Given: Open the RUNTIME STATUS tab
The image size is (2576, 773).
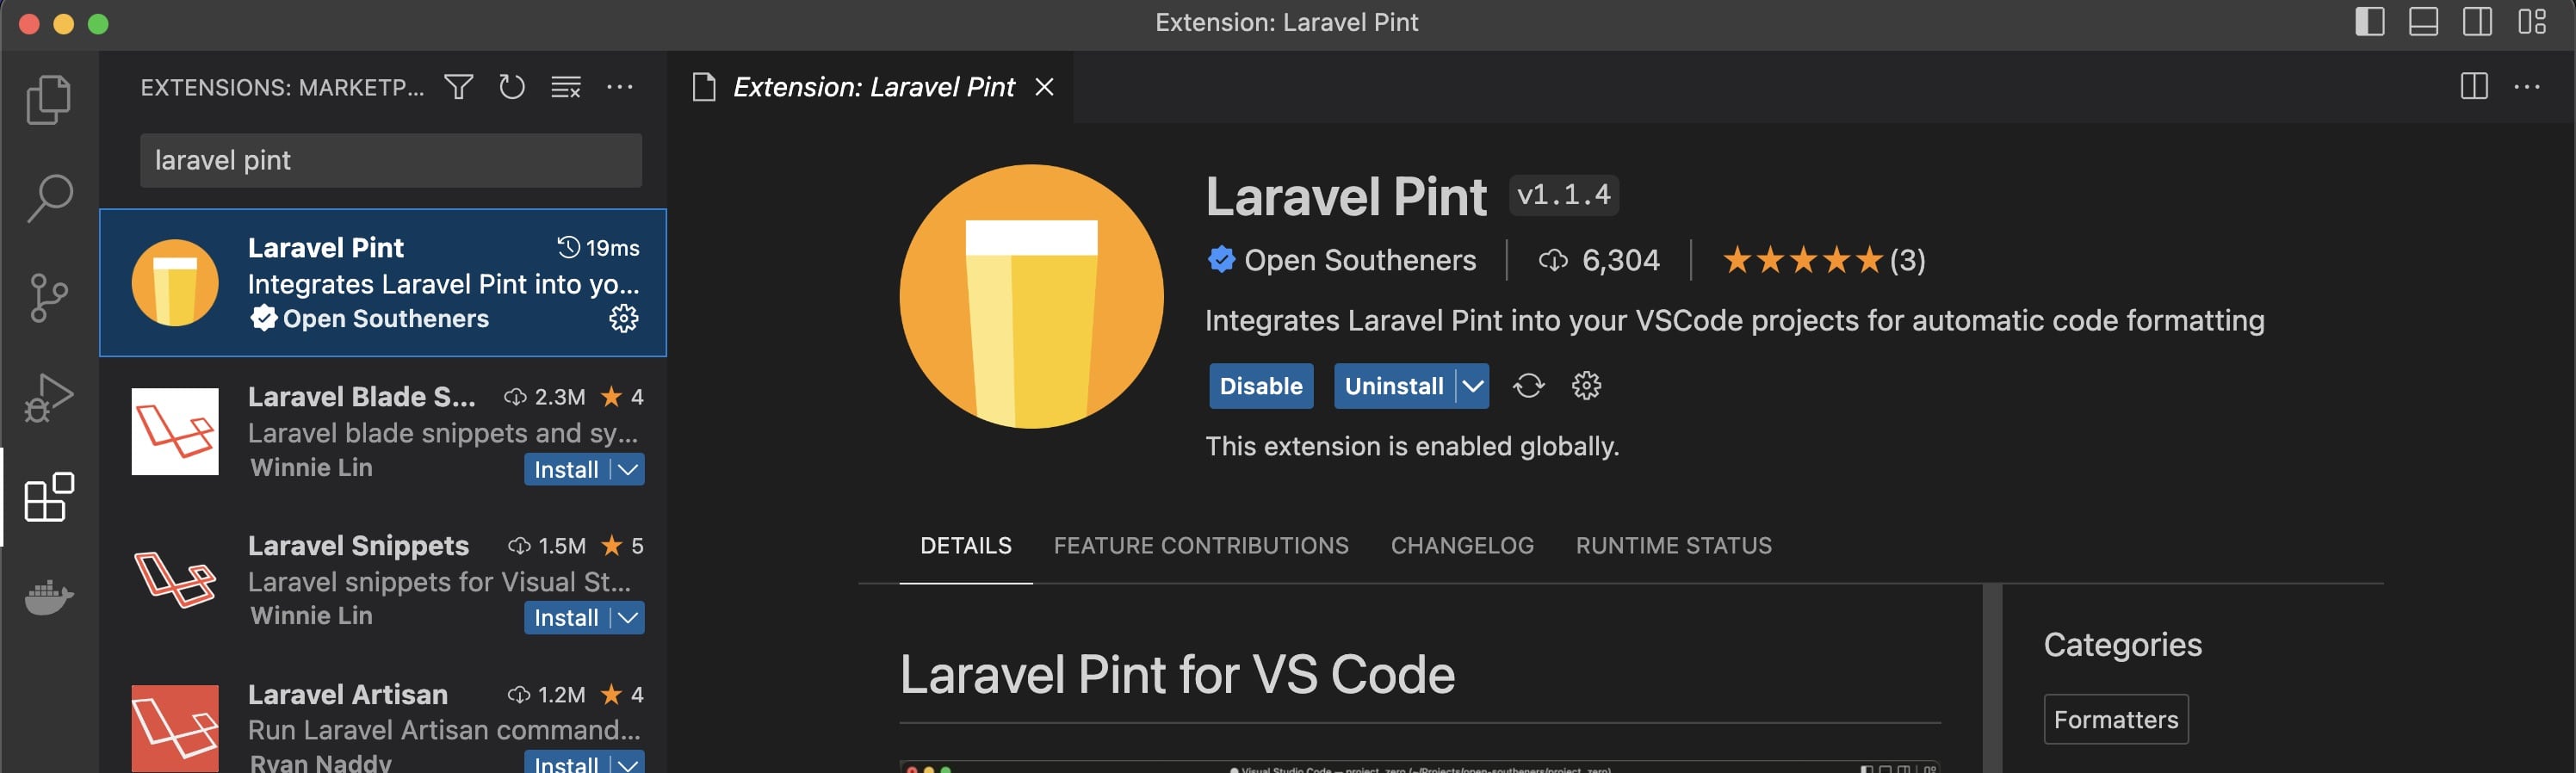Looking at the screenshot, I should pos(1674,546).
